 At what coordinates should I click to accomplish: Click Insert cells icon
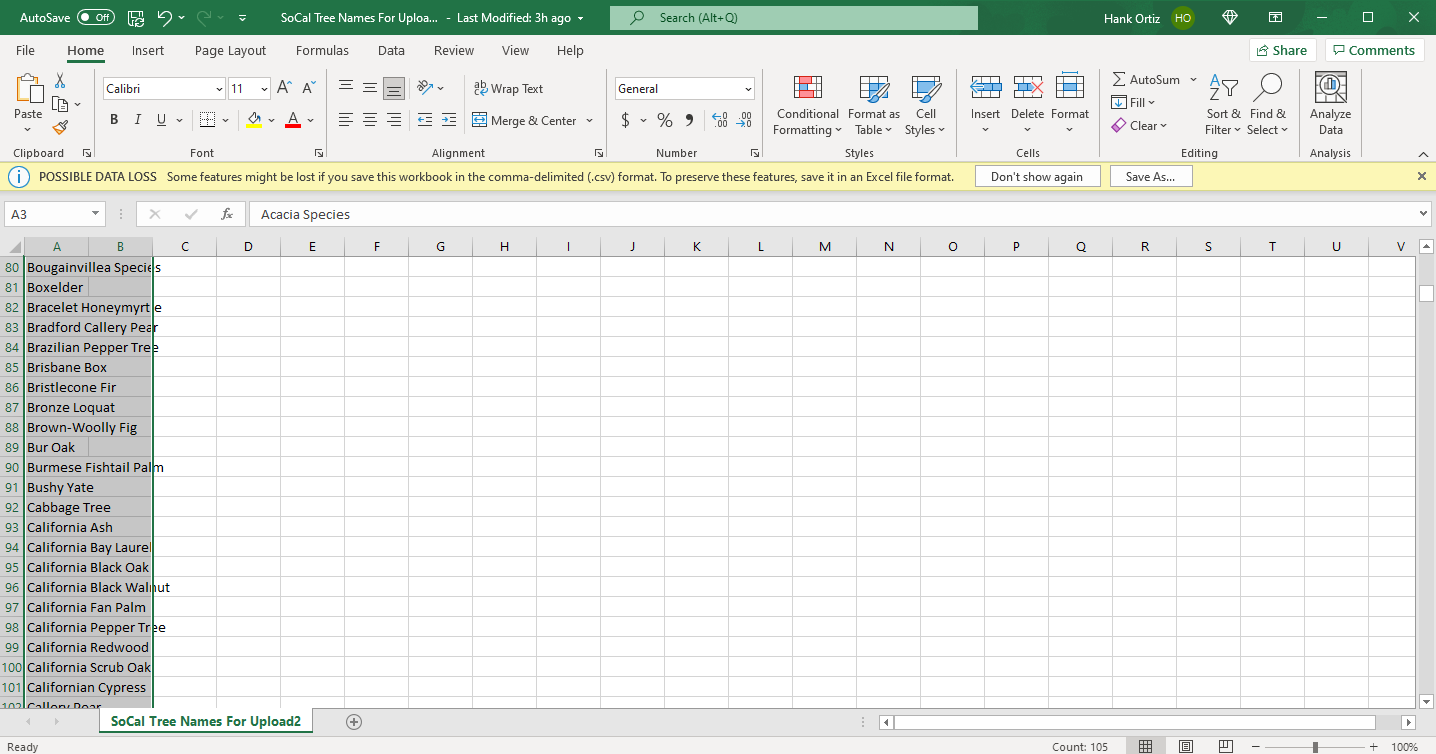(x=985, y=87)
